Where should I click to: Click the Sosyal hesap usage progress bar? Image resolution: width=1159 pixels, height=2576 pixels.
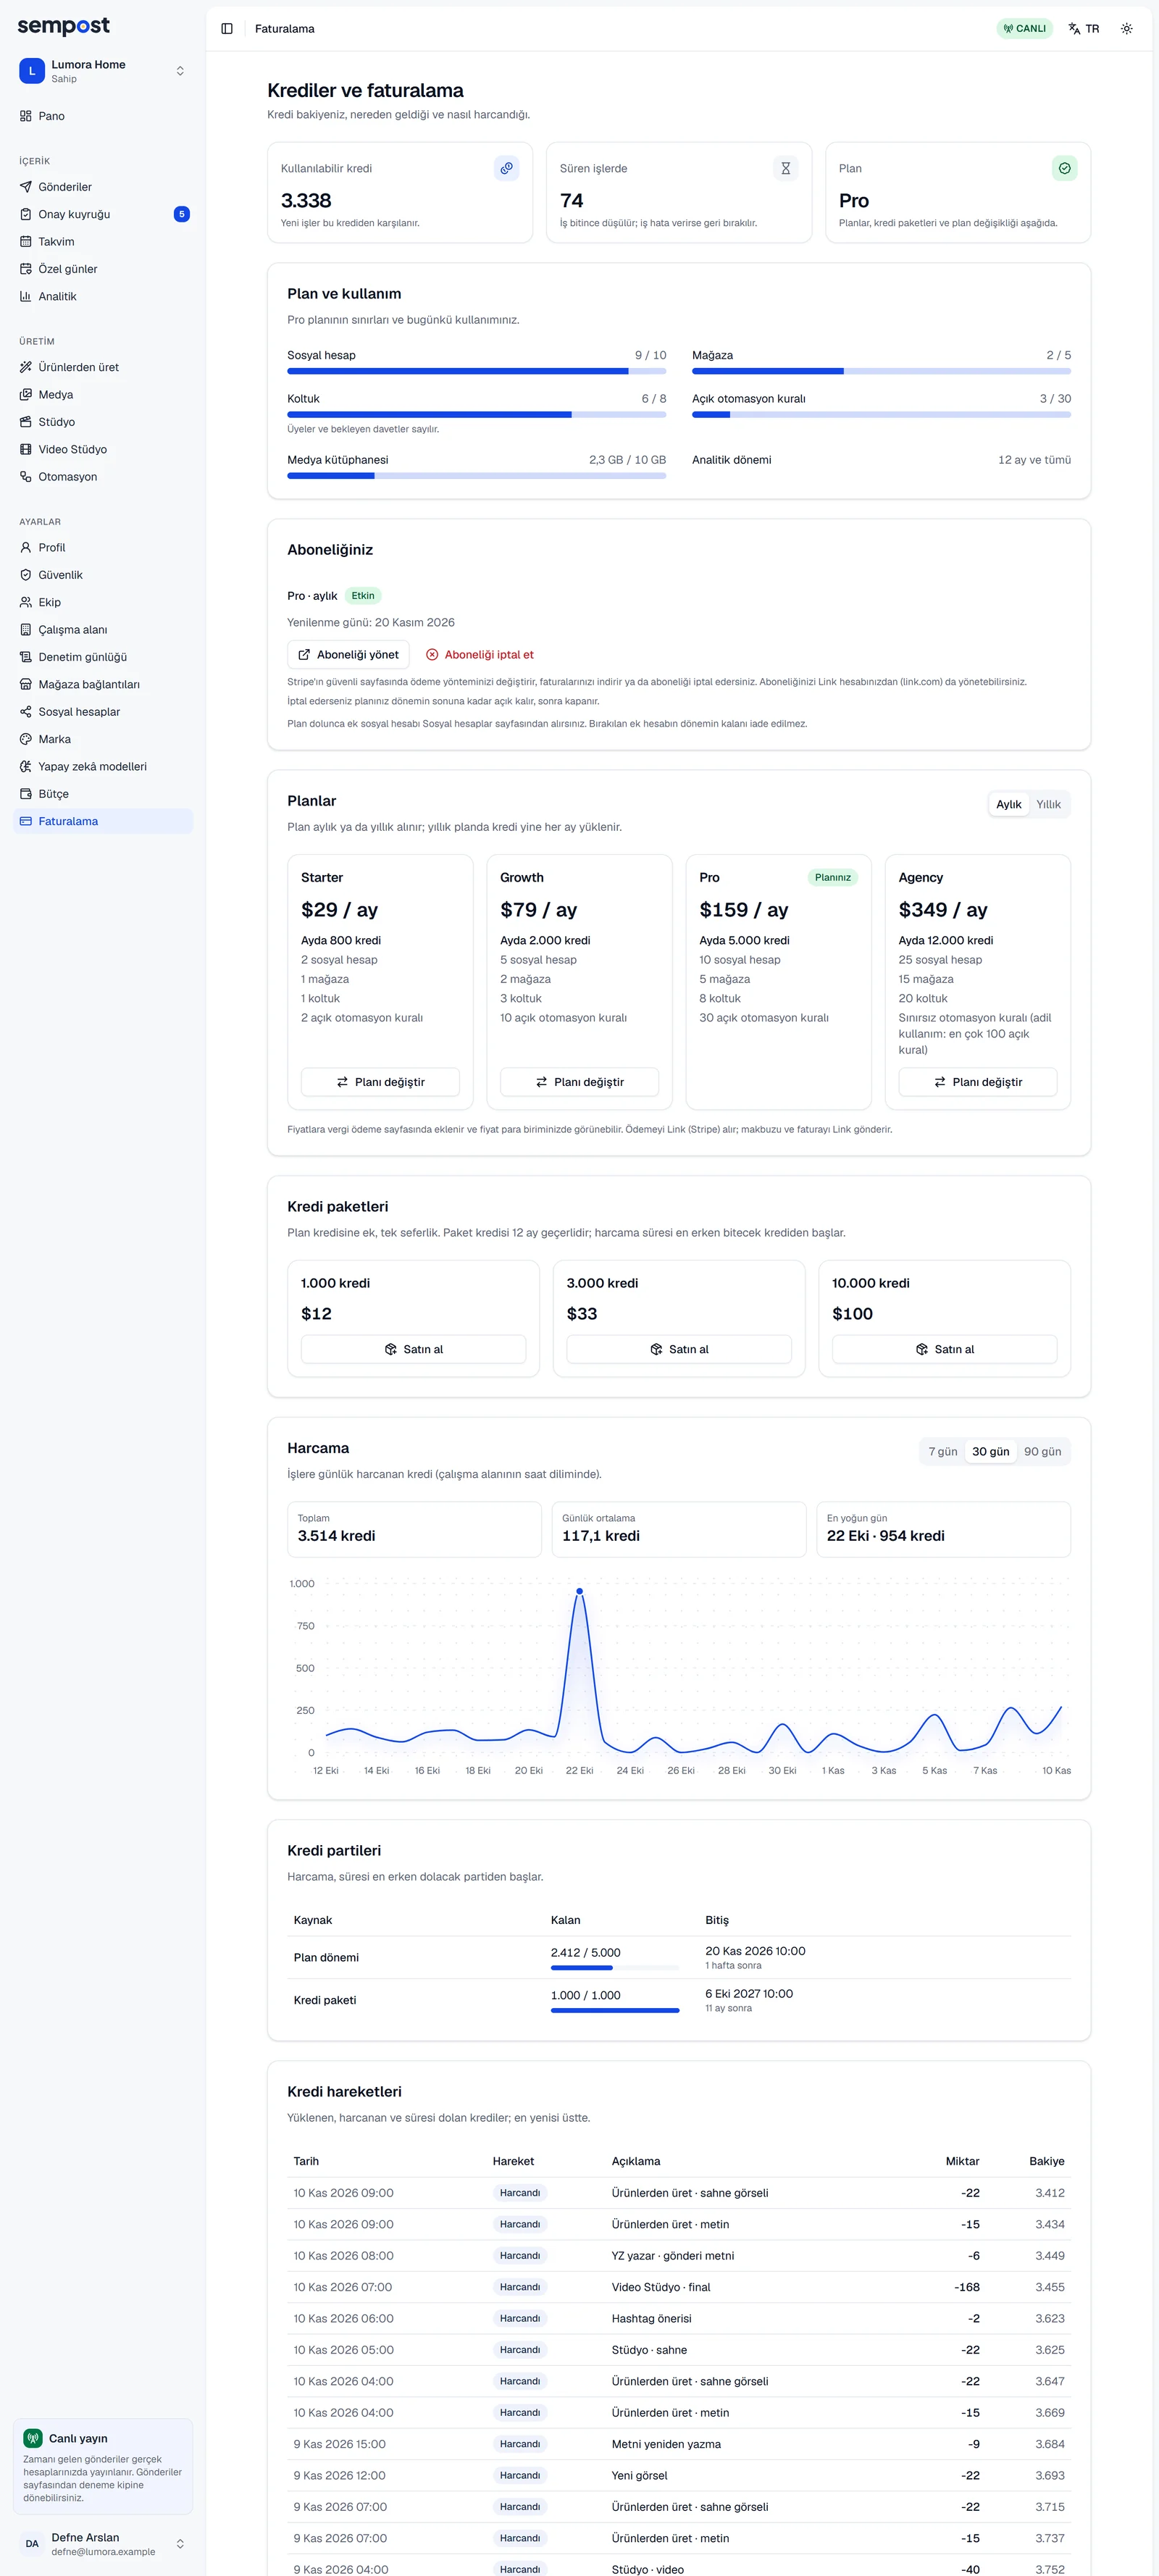tap(476, 371)
